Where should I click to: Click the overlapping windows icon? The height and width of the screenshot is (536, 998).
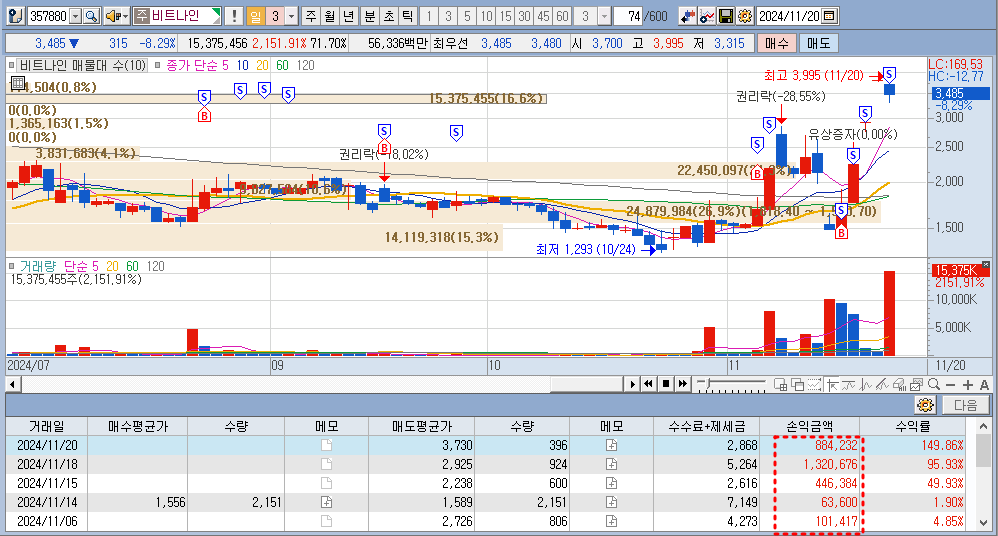click(797, 384)
